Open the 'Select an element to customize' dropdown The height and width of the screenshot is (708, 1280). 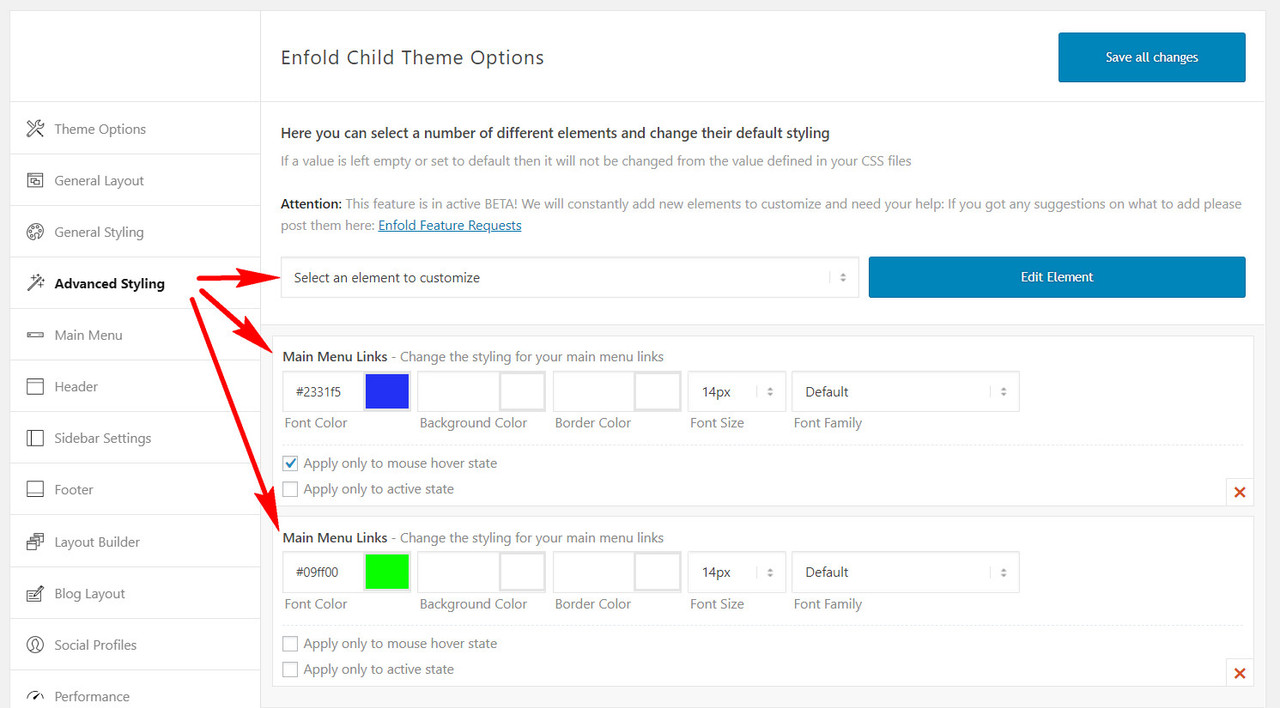569,277
